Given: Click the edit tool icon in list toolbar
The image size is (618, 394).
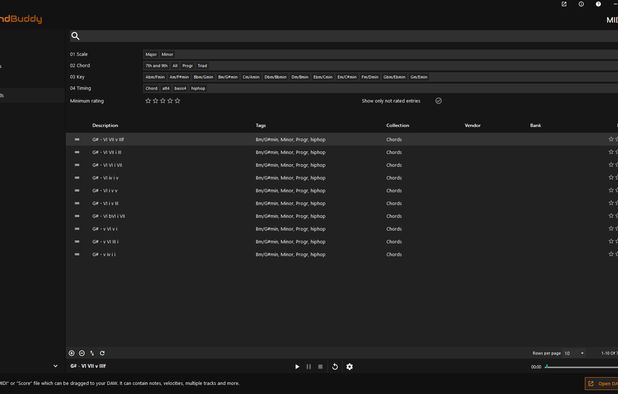Looking at the screenshot, I should tap(92, 353).
